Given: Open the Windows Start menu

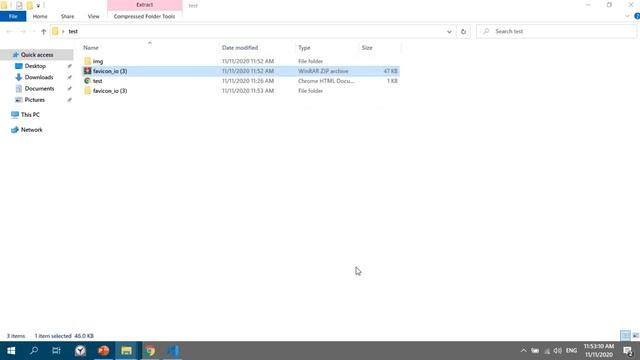Looking at the screenshot, I should click(11, 351).
